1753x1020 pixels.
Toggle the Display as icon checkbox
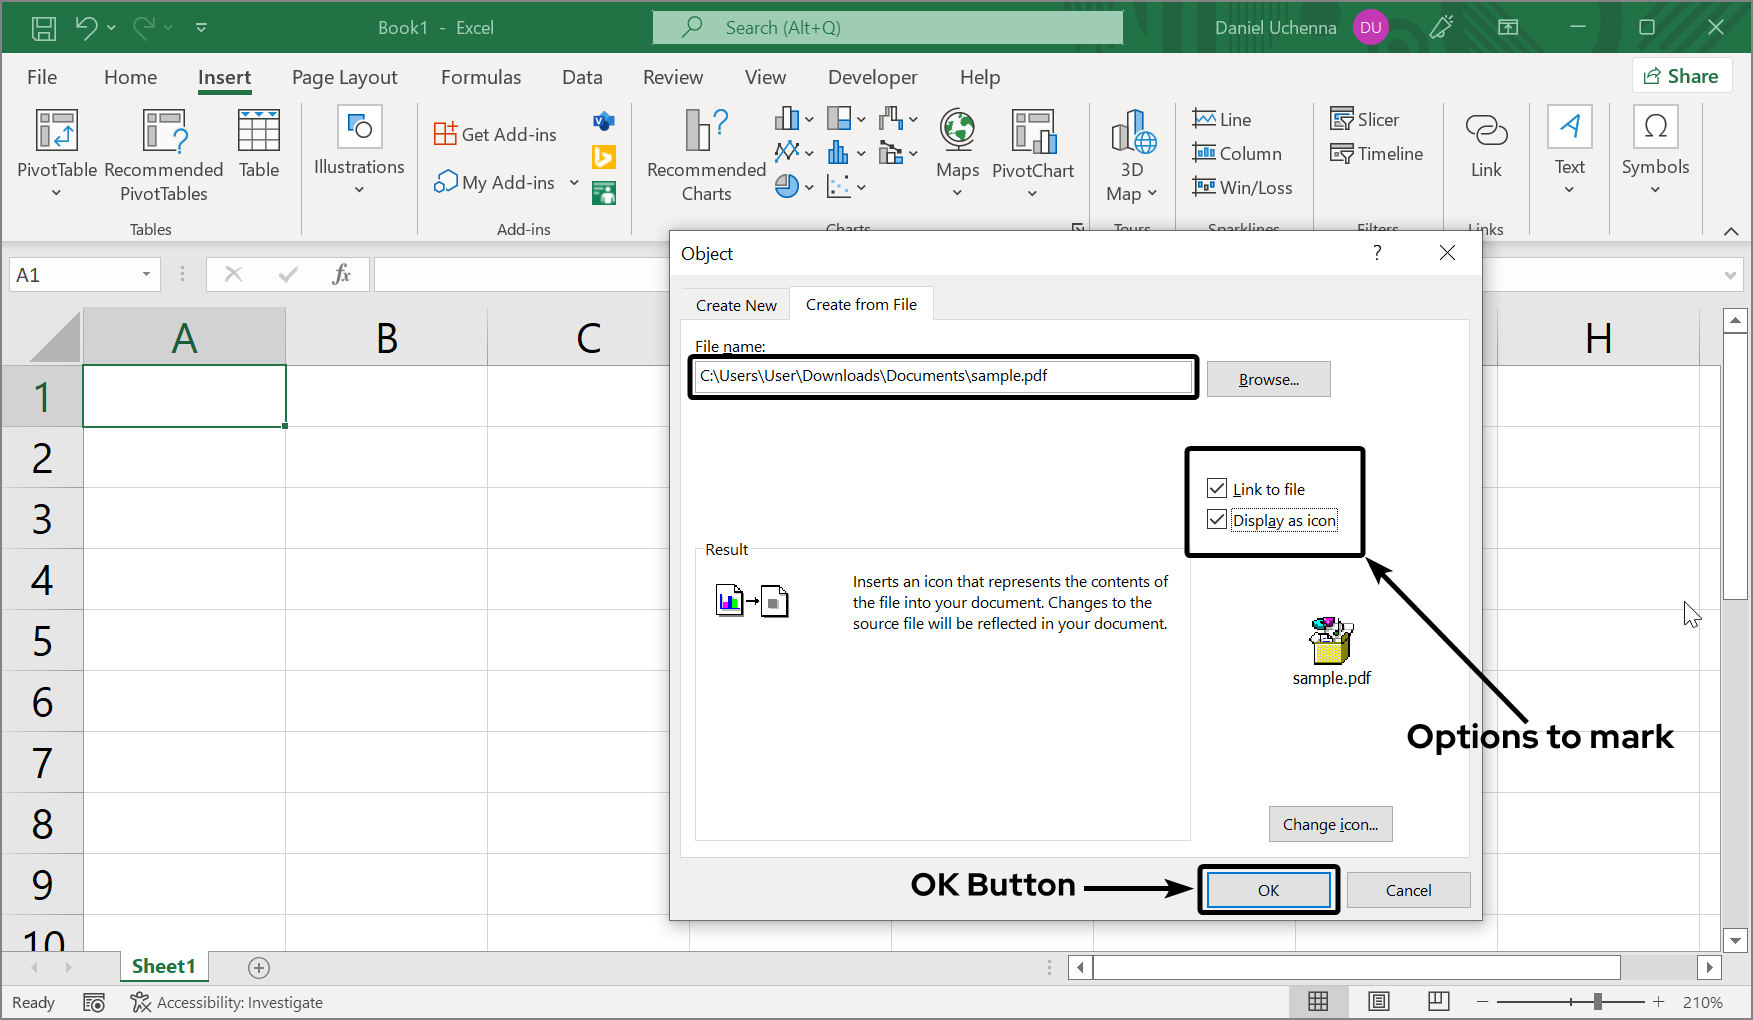1217,520
